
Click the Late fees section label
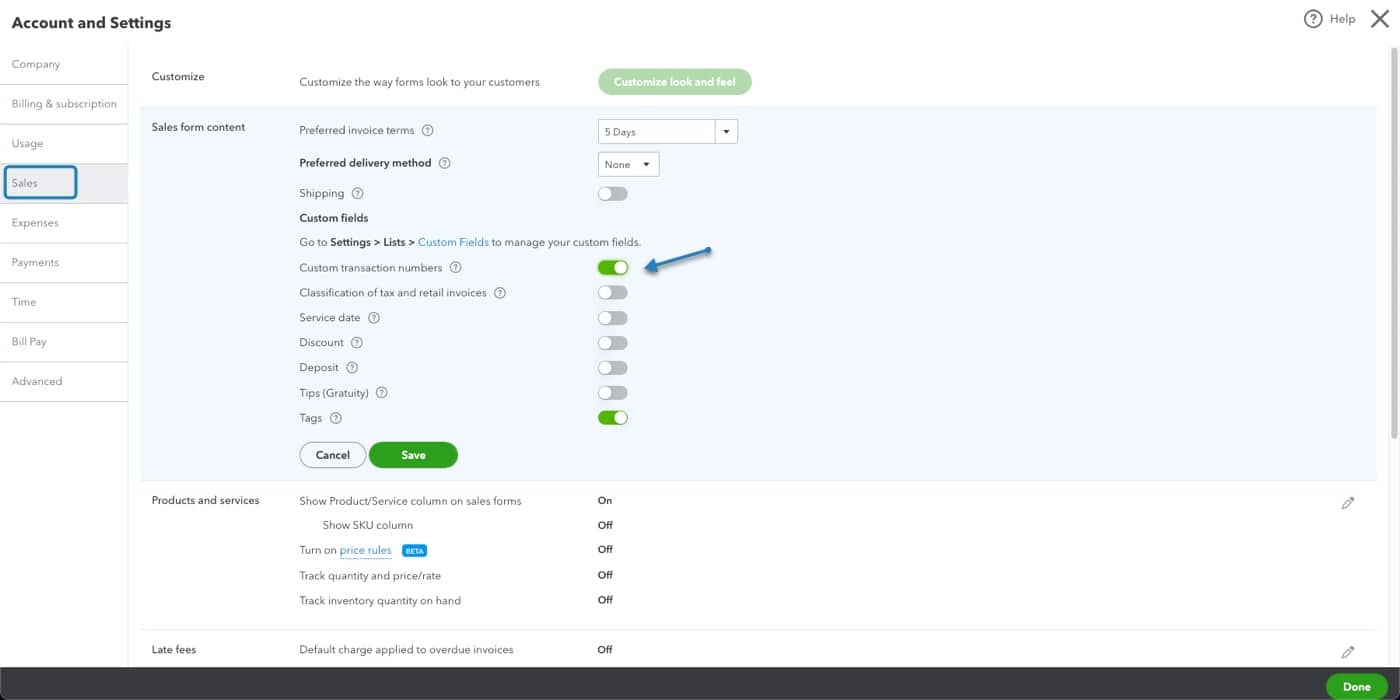click(174, 649)
